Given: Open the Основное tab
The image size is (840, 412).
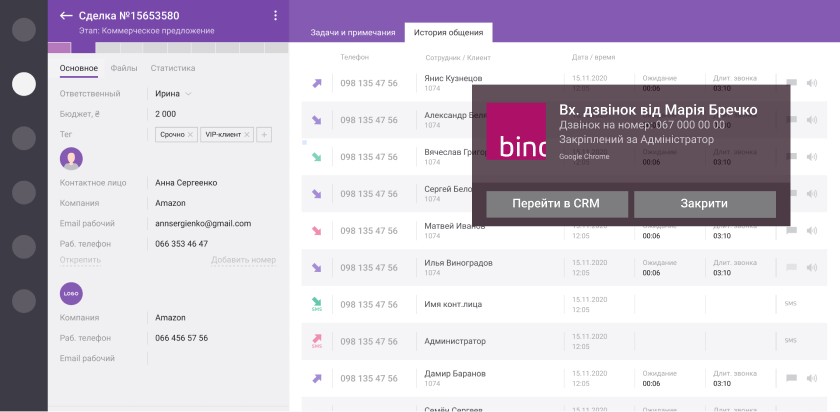Looking at the screenshot, I should 79,69.
